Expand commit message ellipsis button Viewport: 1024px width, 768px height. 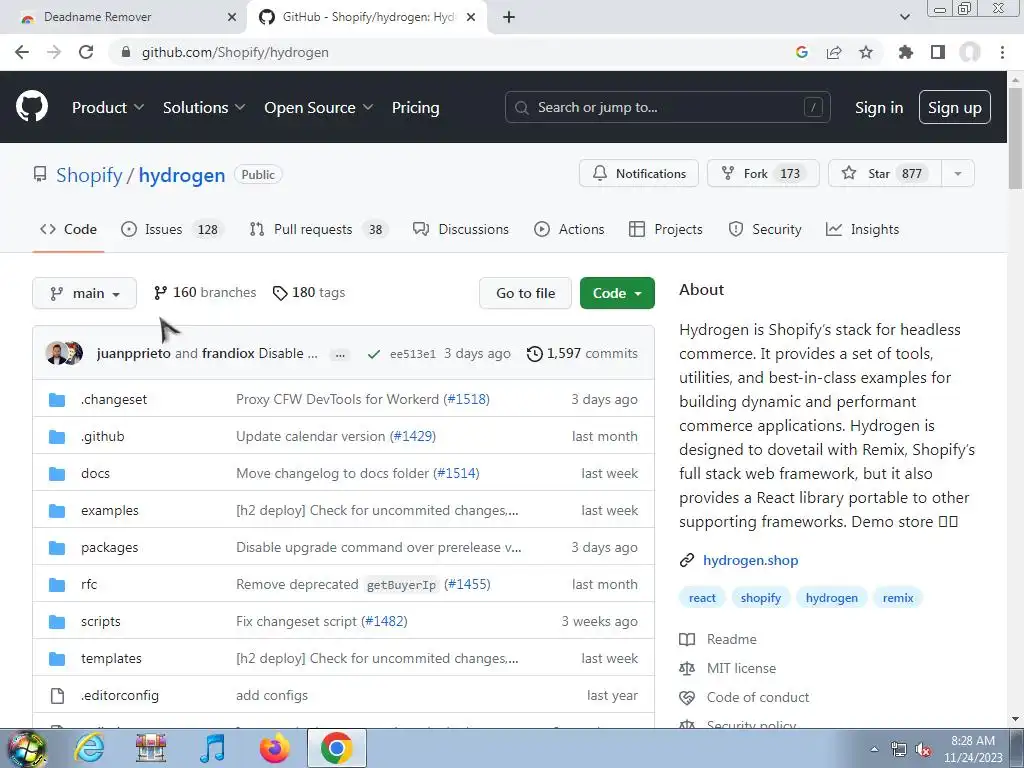coord(340,355)
